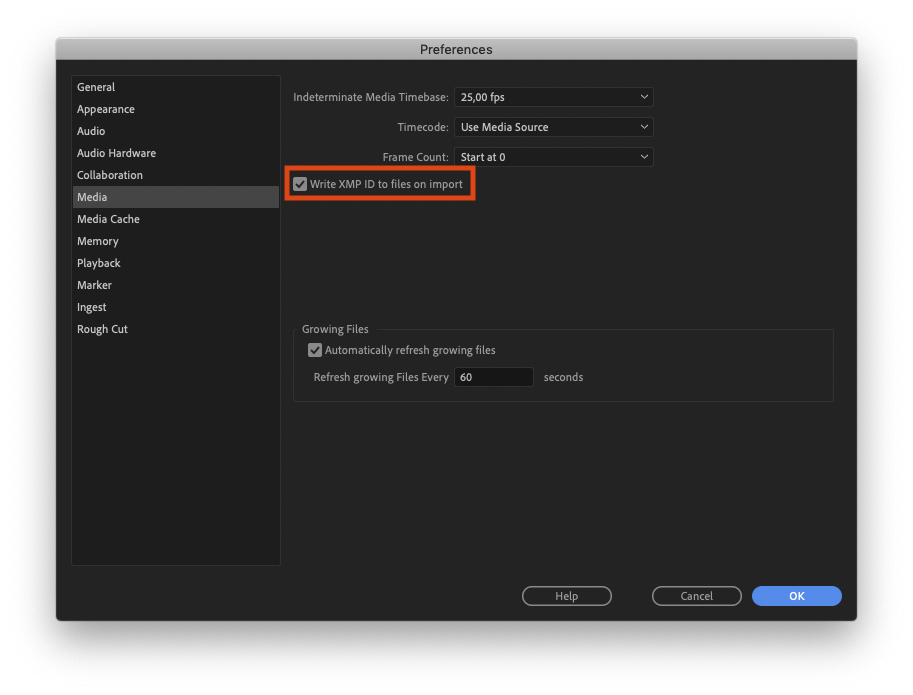Image resolution: width=913 pixels, height=695 pixels.
Task: Select Audio Hardware category
Action: point(116,153)
